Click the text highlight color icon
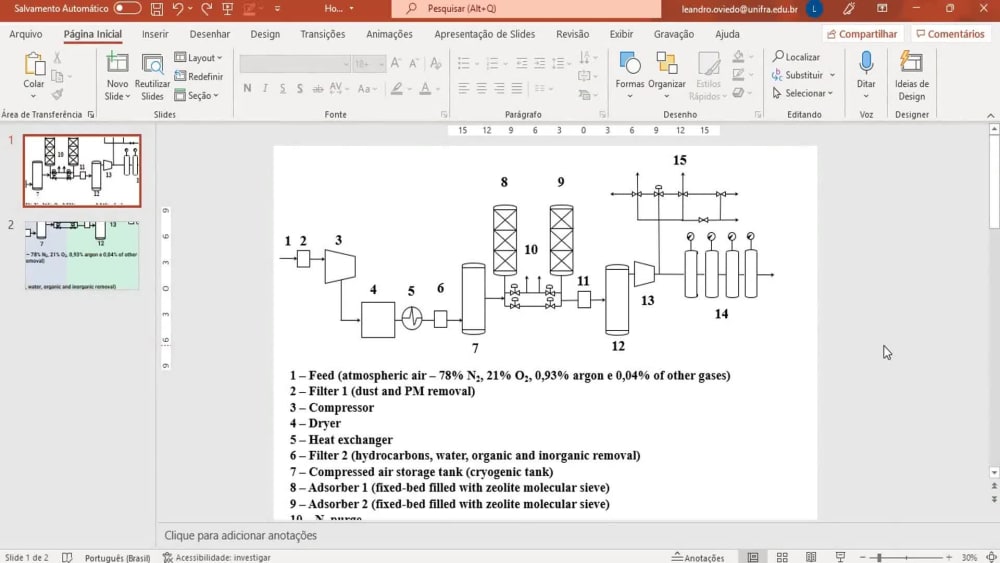 (x=397, y=89)
